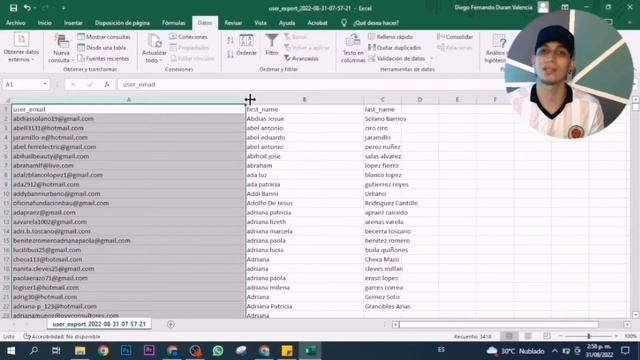Screen dimensions: 640x360
Task: Switch to the Insertar tab
Action: [73, 23]
